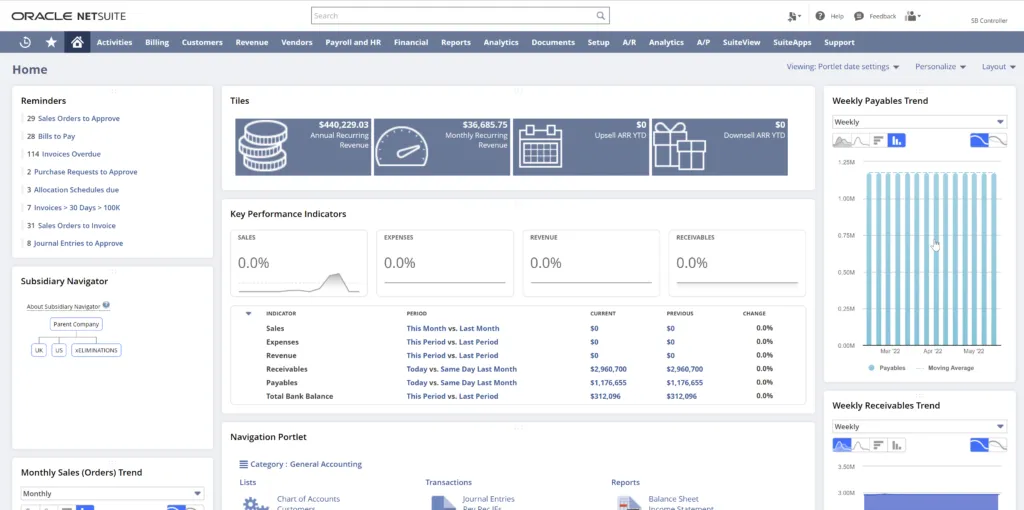The width and height of the screenshot is (1024, 510).
Task: Open Journal Entries transactions link
Action: coord(488,499)
